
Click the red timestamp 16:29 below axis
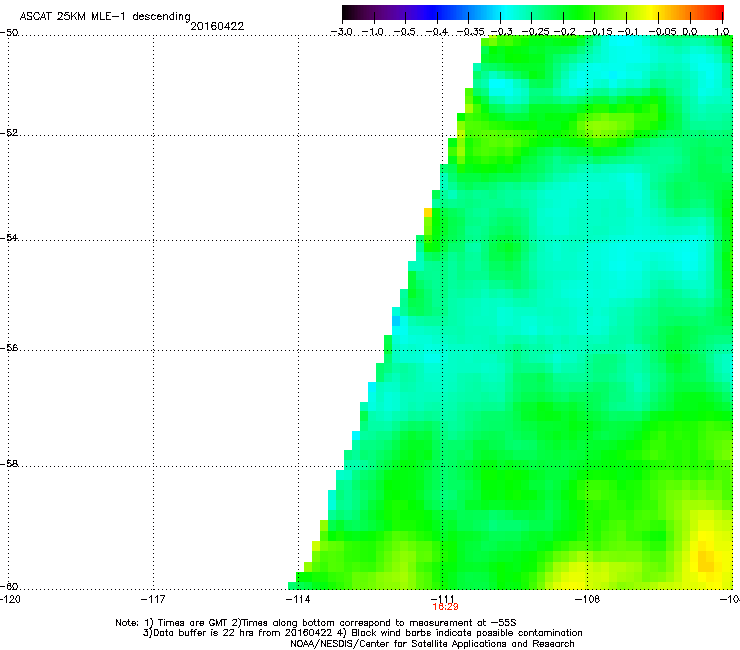[x=446, y=607]
